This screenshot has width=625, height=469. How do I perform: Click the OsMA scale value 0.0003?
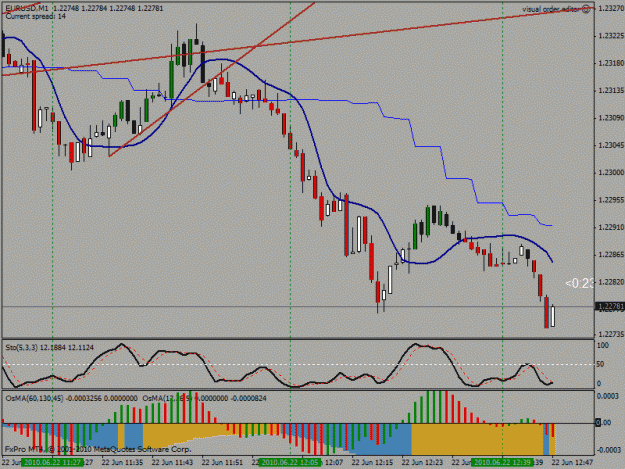coord(607,396)
